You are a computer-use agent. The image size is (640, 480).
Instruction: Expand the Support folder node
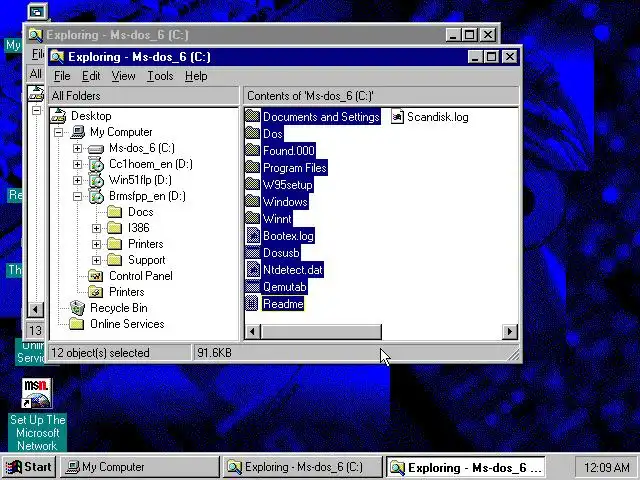(96, 260)
